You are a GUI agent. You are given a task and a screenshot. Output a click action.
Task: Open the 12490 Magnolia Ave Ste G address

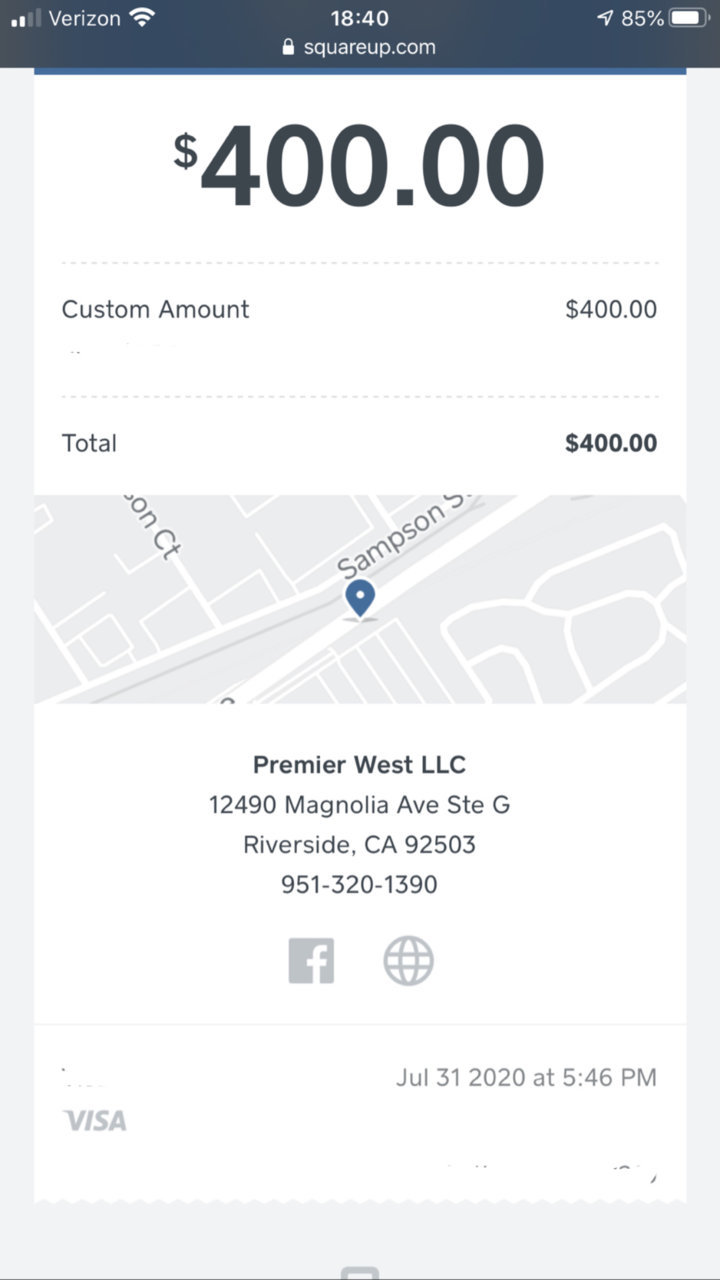pos(359,805)
